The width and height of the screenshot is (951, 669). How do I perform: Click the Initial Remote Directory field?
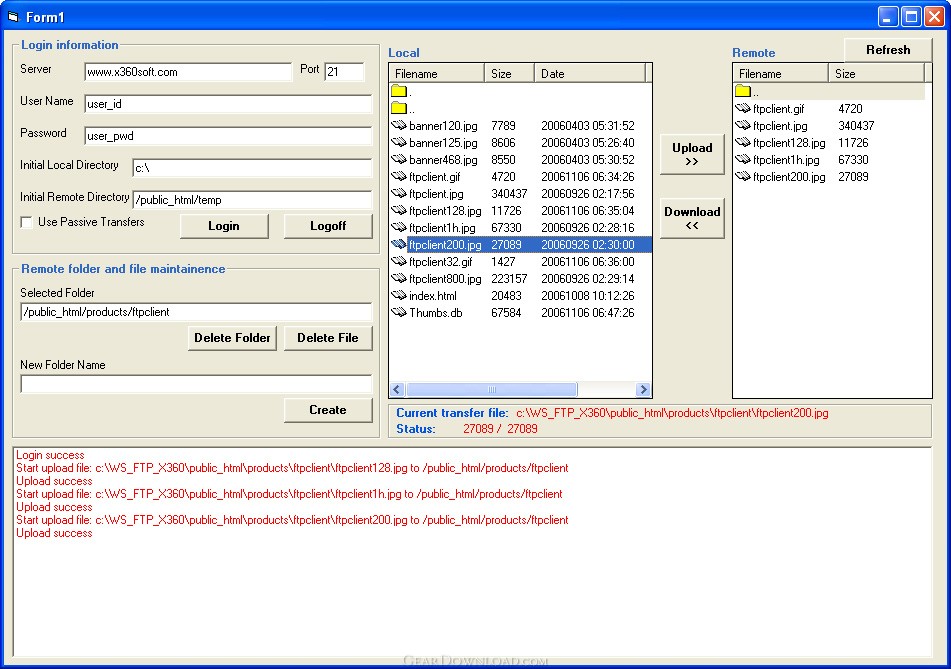(252, 200)
